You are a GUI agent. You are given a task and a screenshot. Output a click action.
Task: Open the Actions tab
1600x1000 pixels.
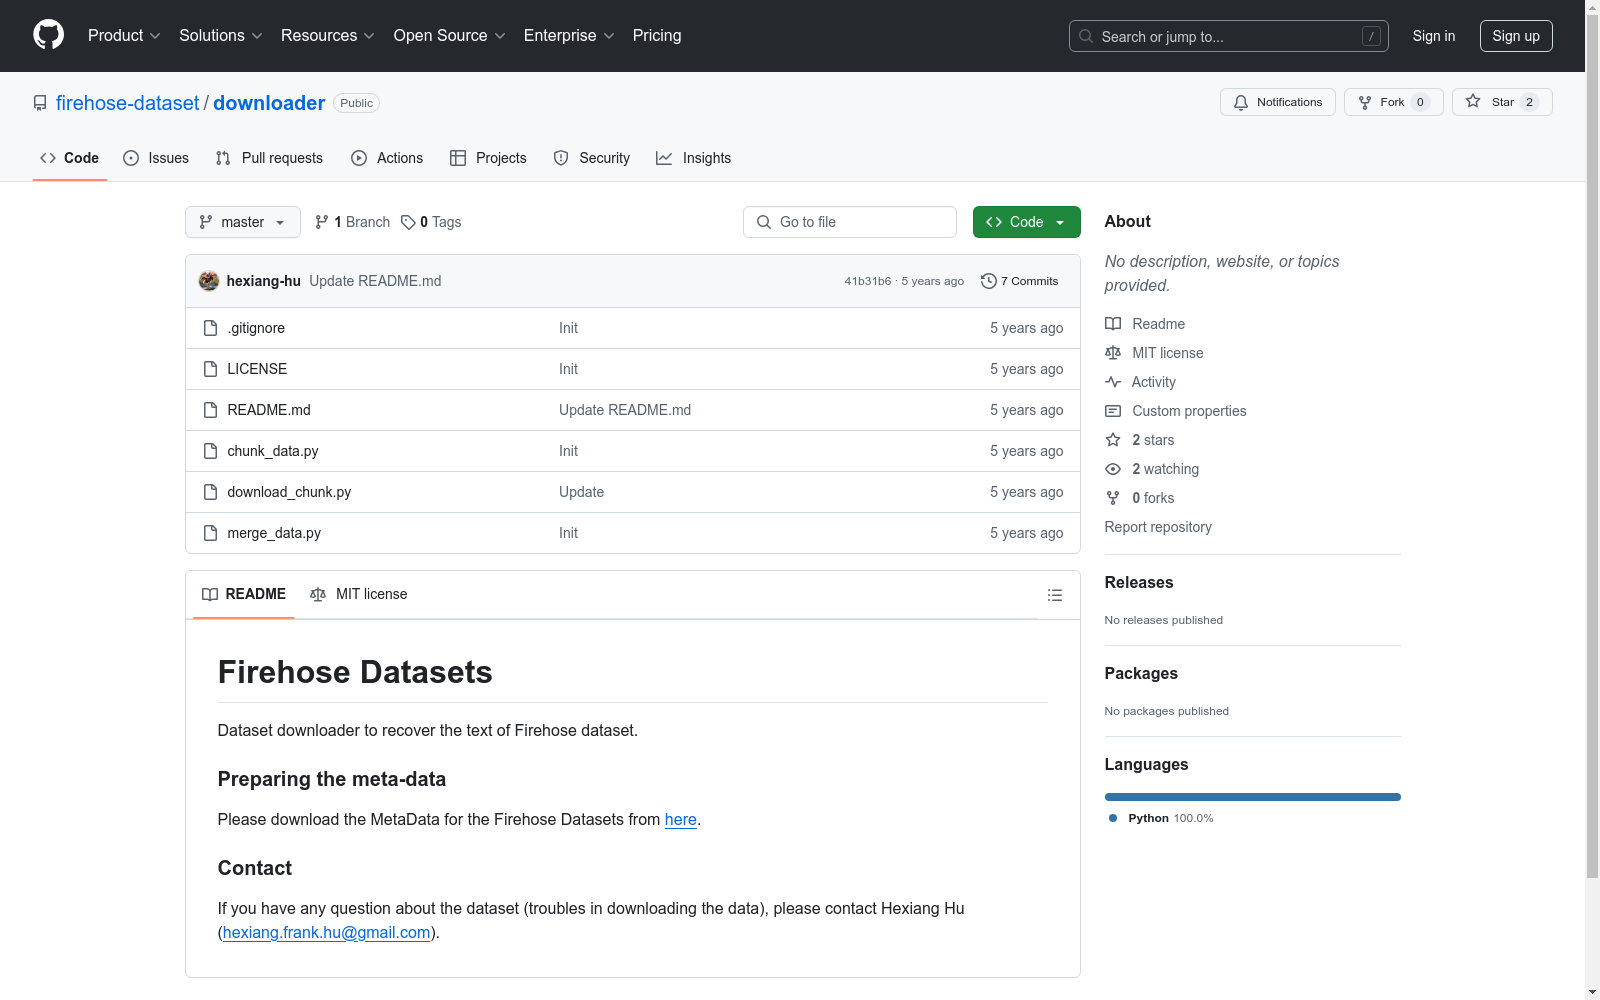(387, 158)
